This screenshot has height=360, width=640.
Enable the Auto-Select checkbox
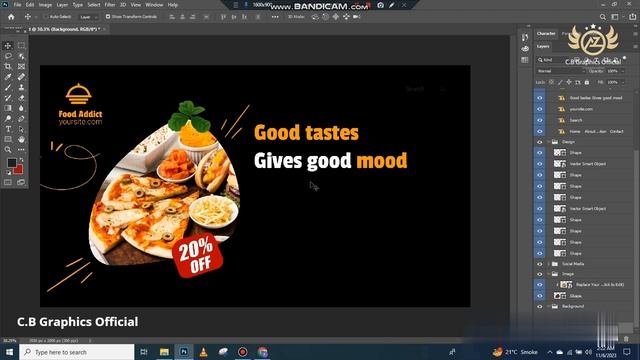46,17
